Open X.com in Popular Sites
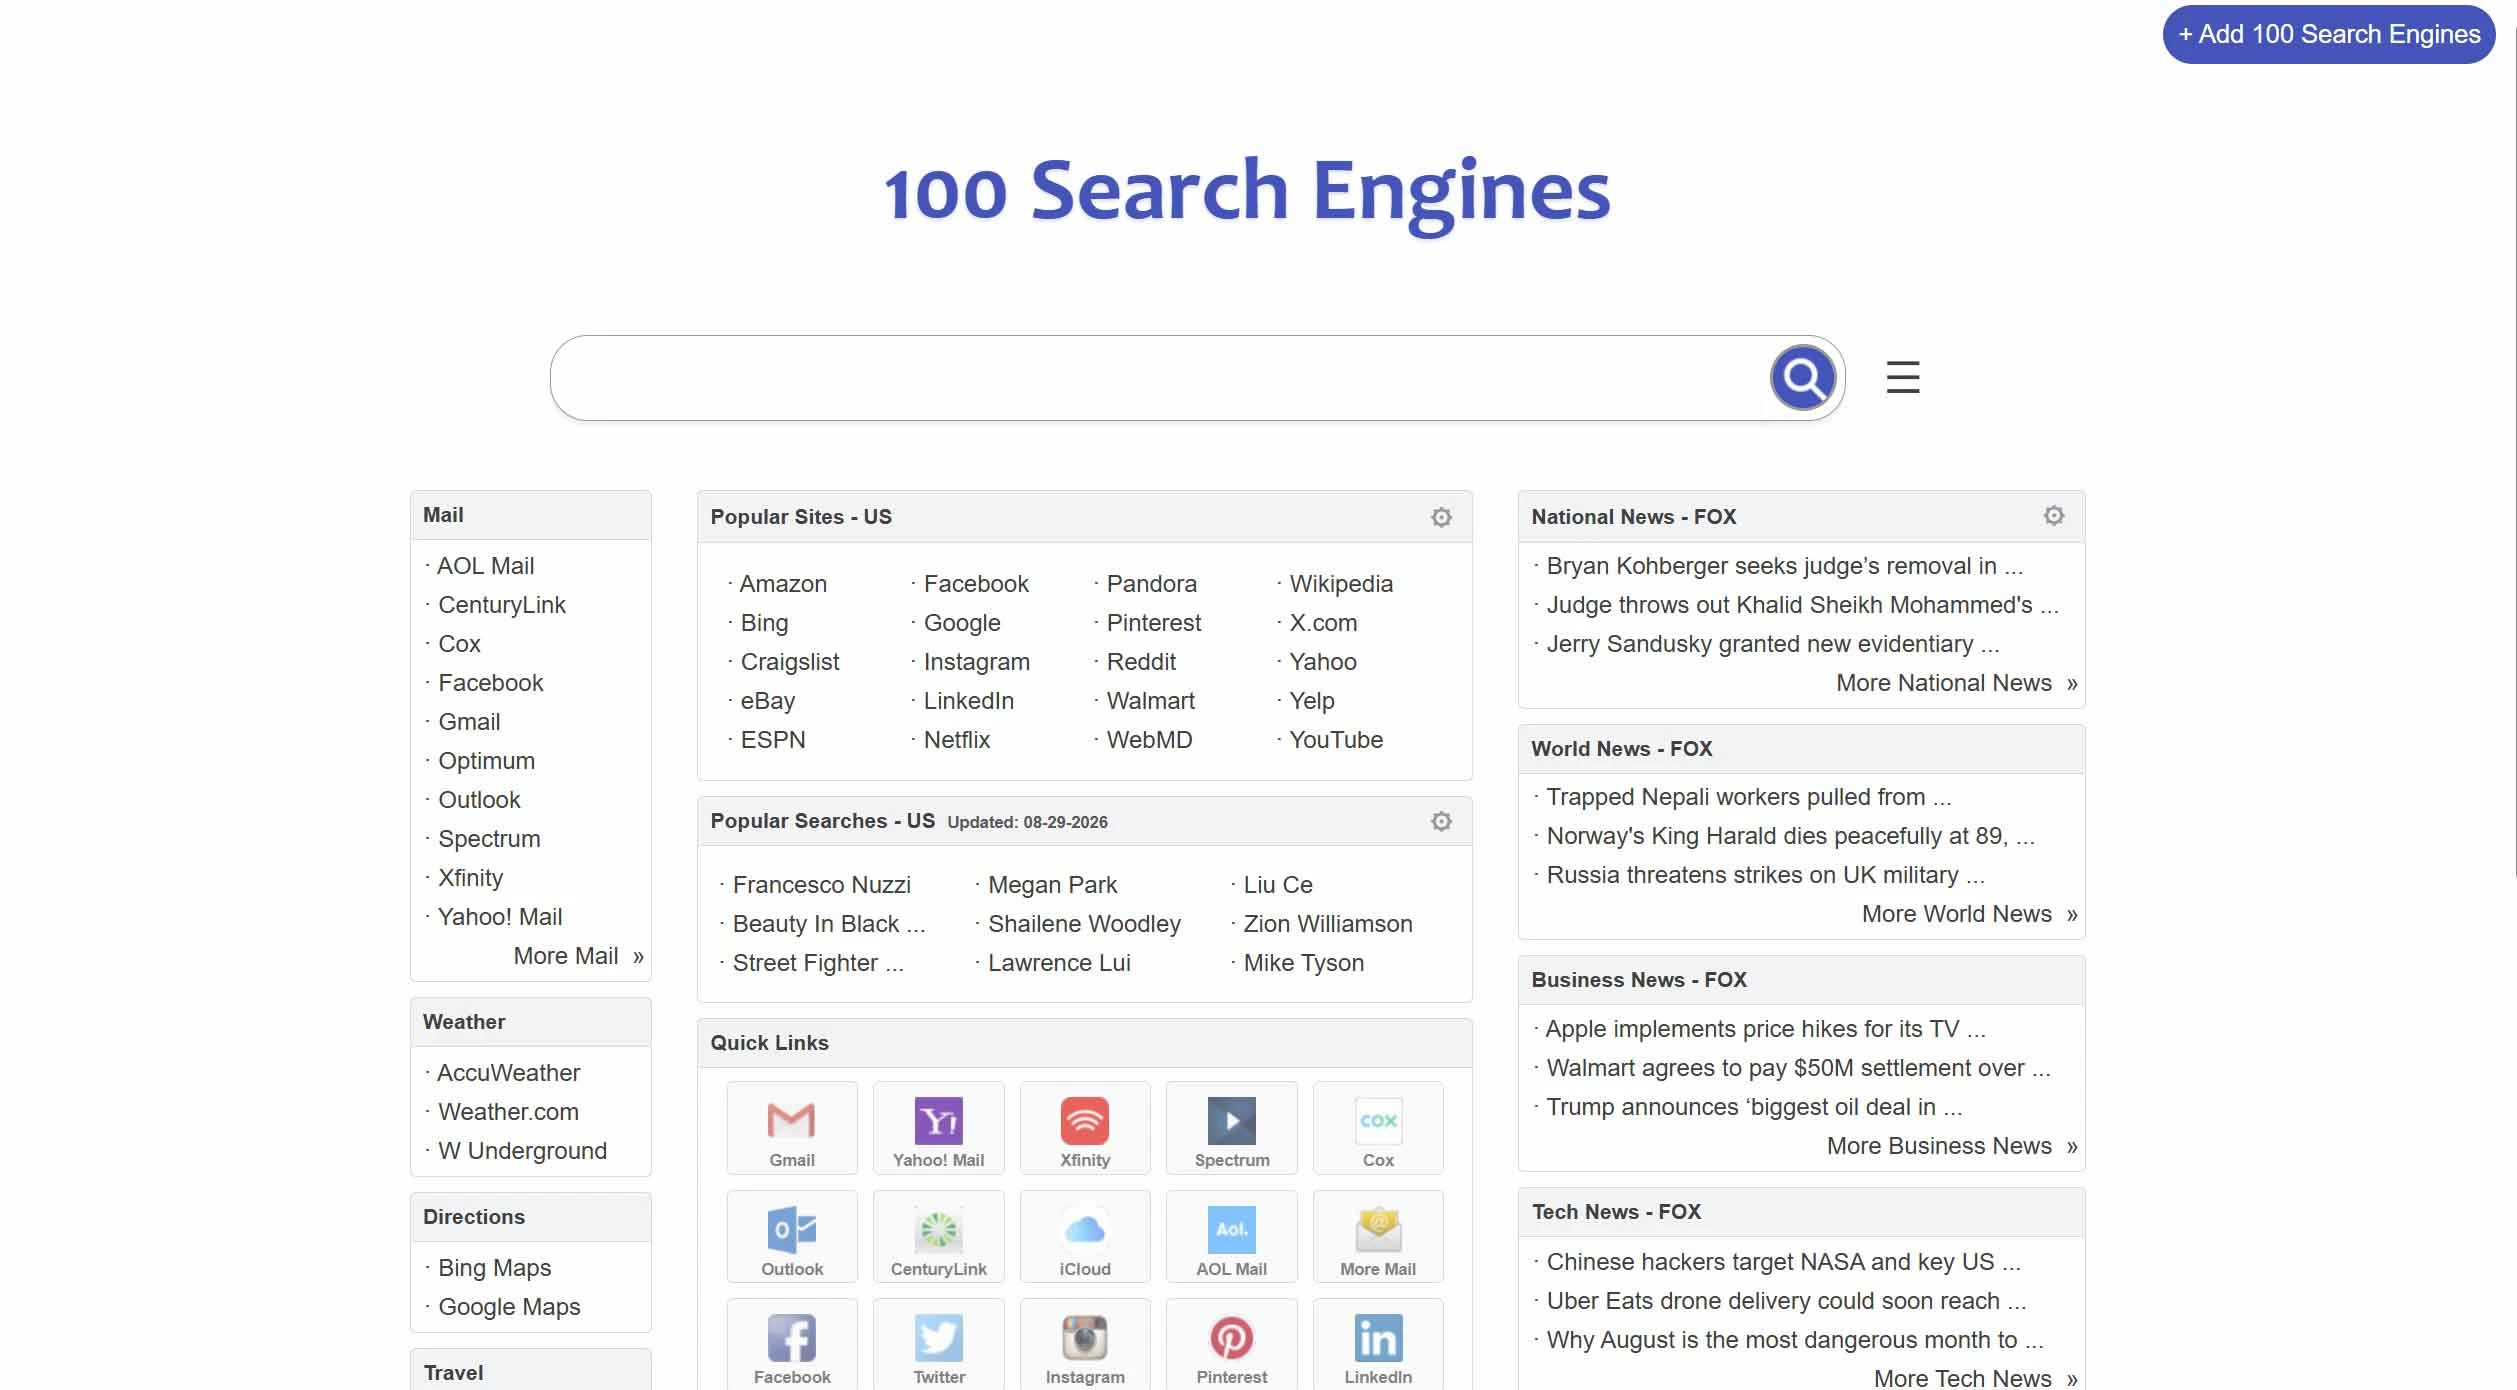The height and width of the screenshot is (1390, 2517). point(1323,623)
